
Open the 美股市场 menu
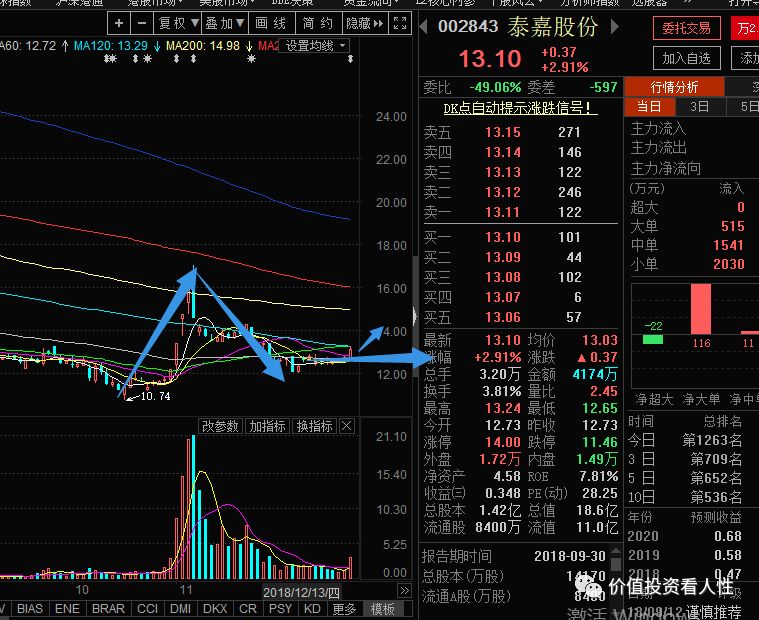point(227,3)
